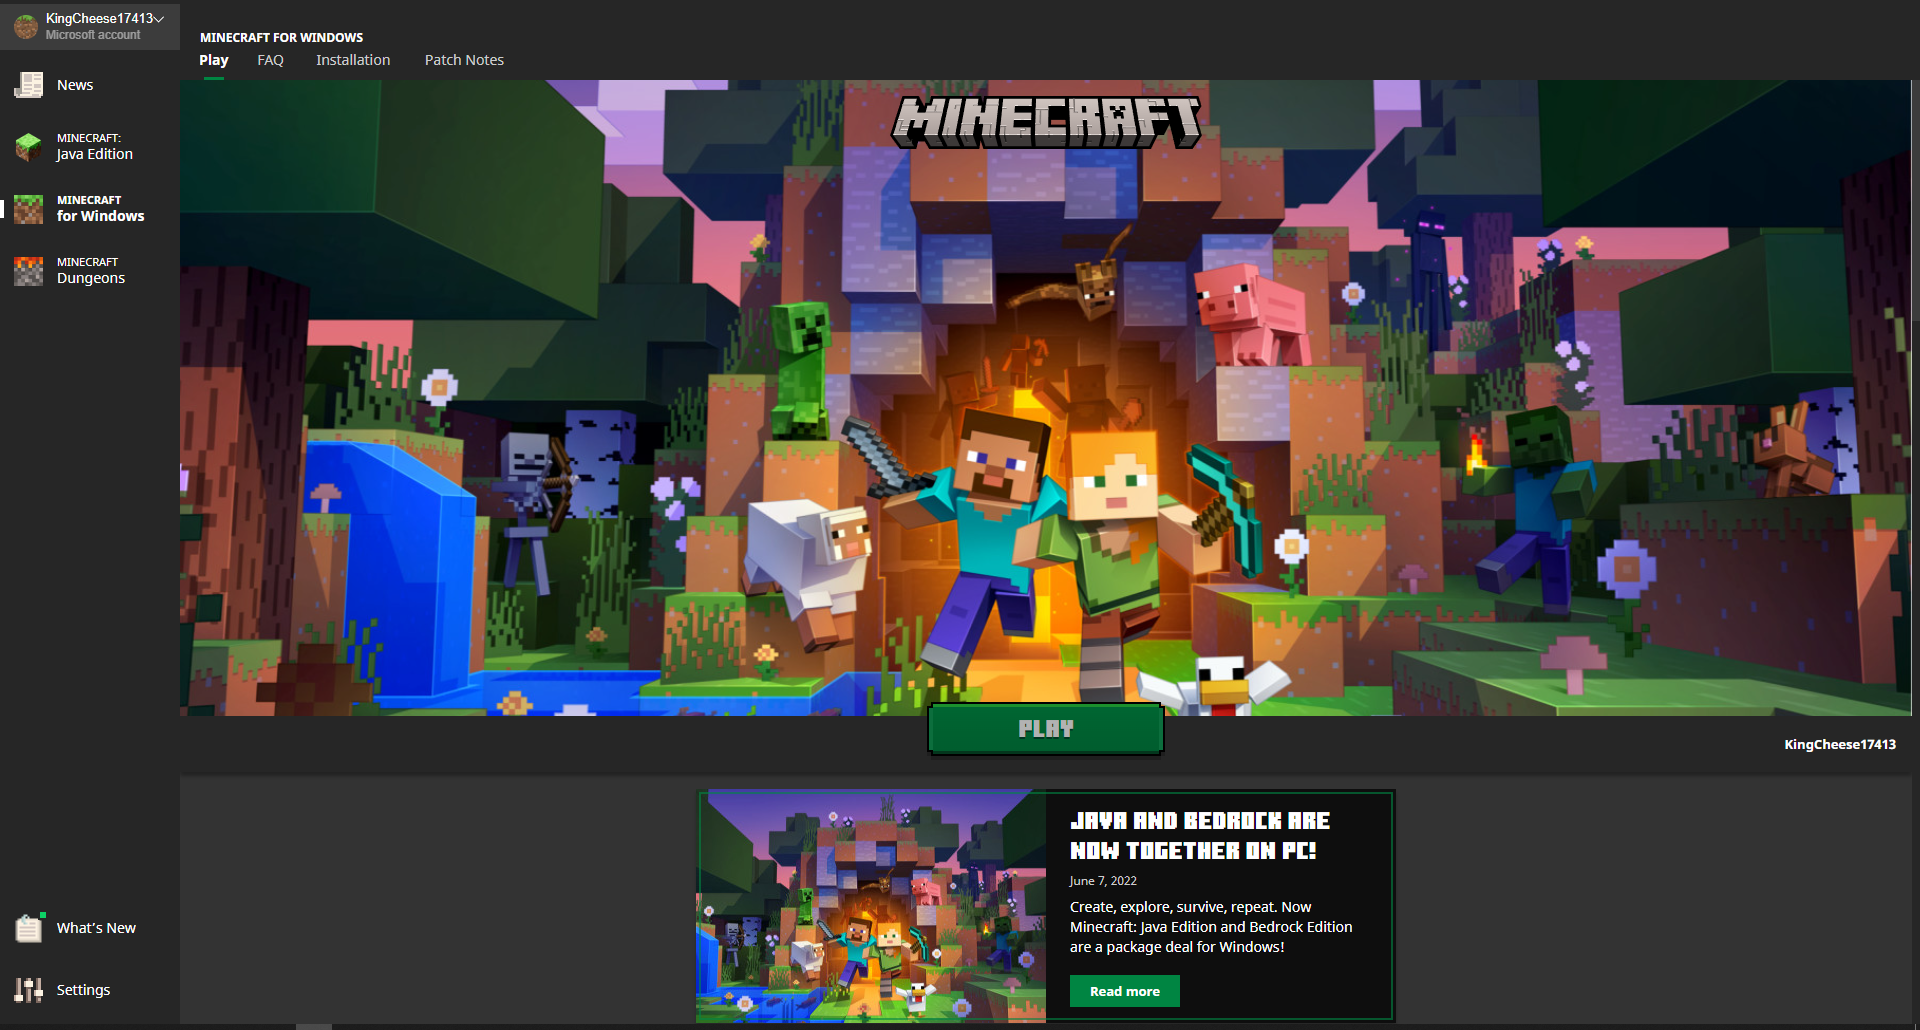Expand the account dropdown chevron
This screenshot has width=1920, height=1030.
(x=159, y=19)
